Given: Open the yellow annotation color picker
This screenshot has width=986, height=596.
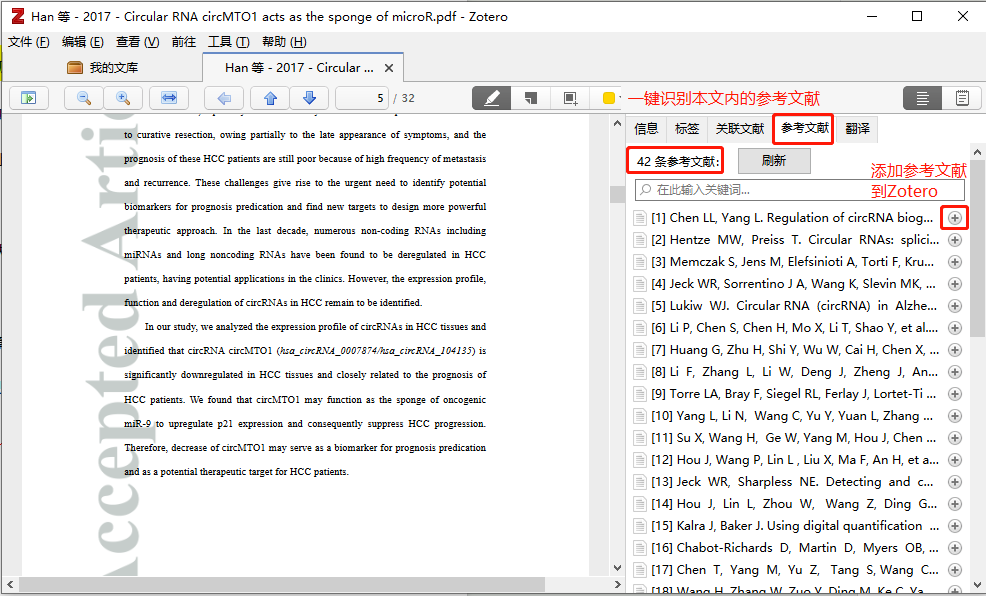Looking at the screenshot, I should (609, 98).
